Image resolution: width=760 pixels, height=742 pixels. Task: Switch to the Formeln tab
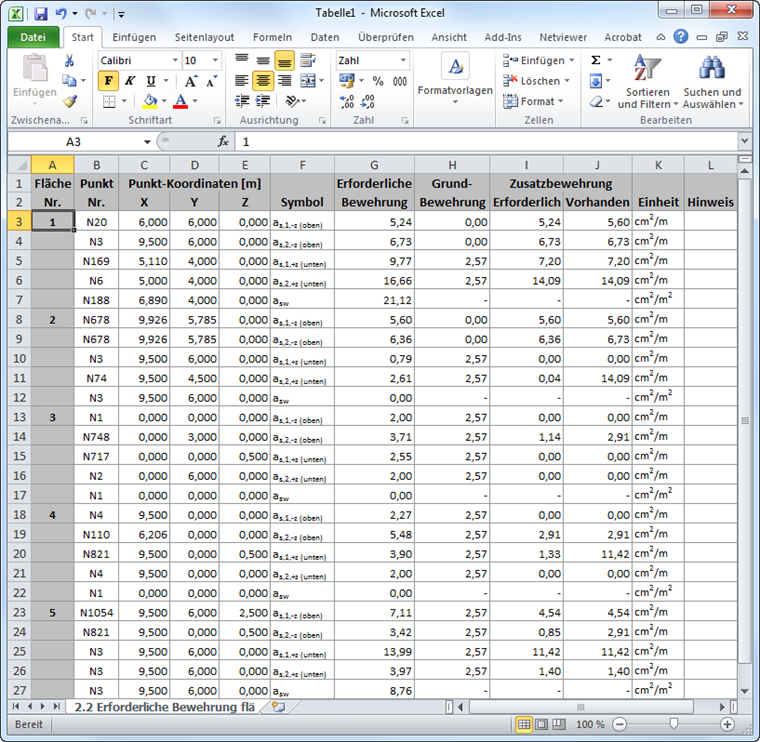click(x=272, y=37)
